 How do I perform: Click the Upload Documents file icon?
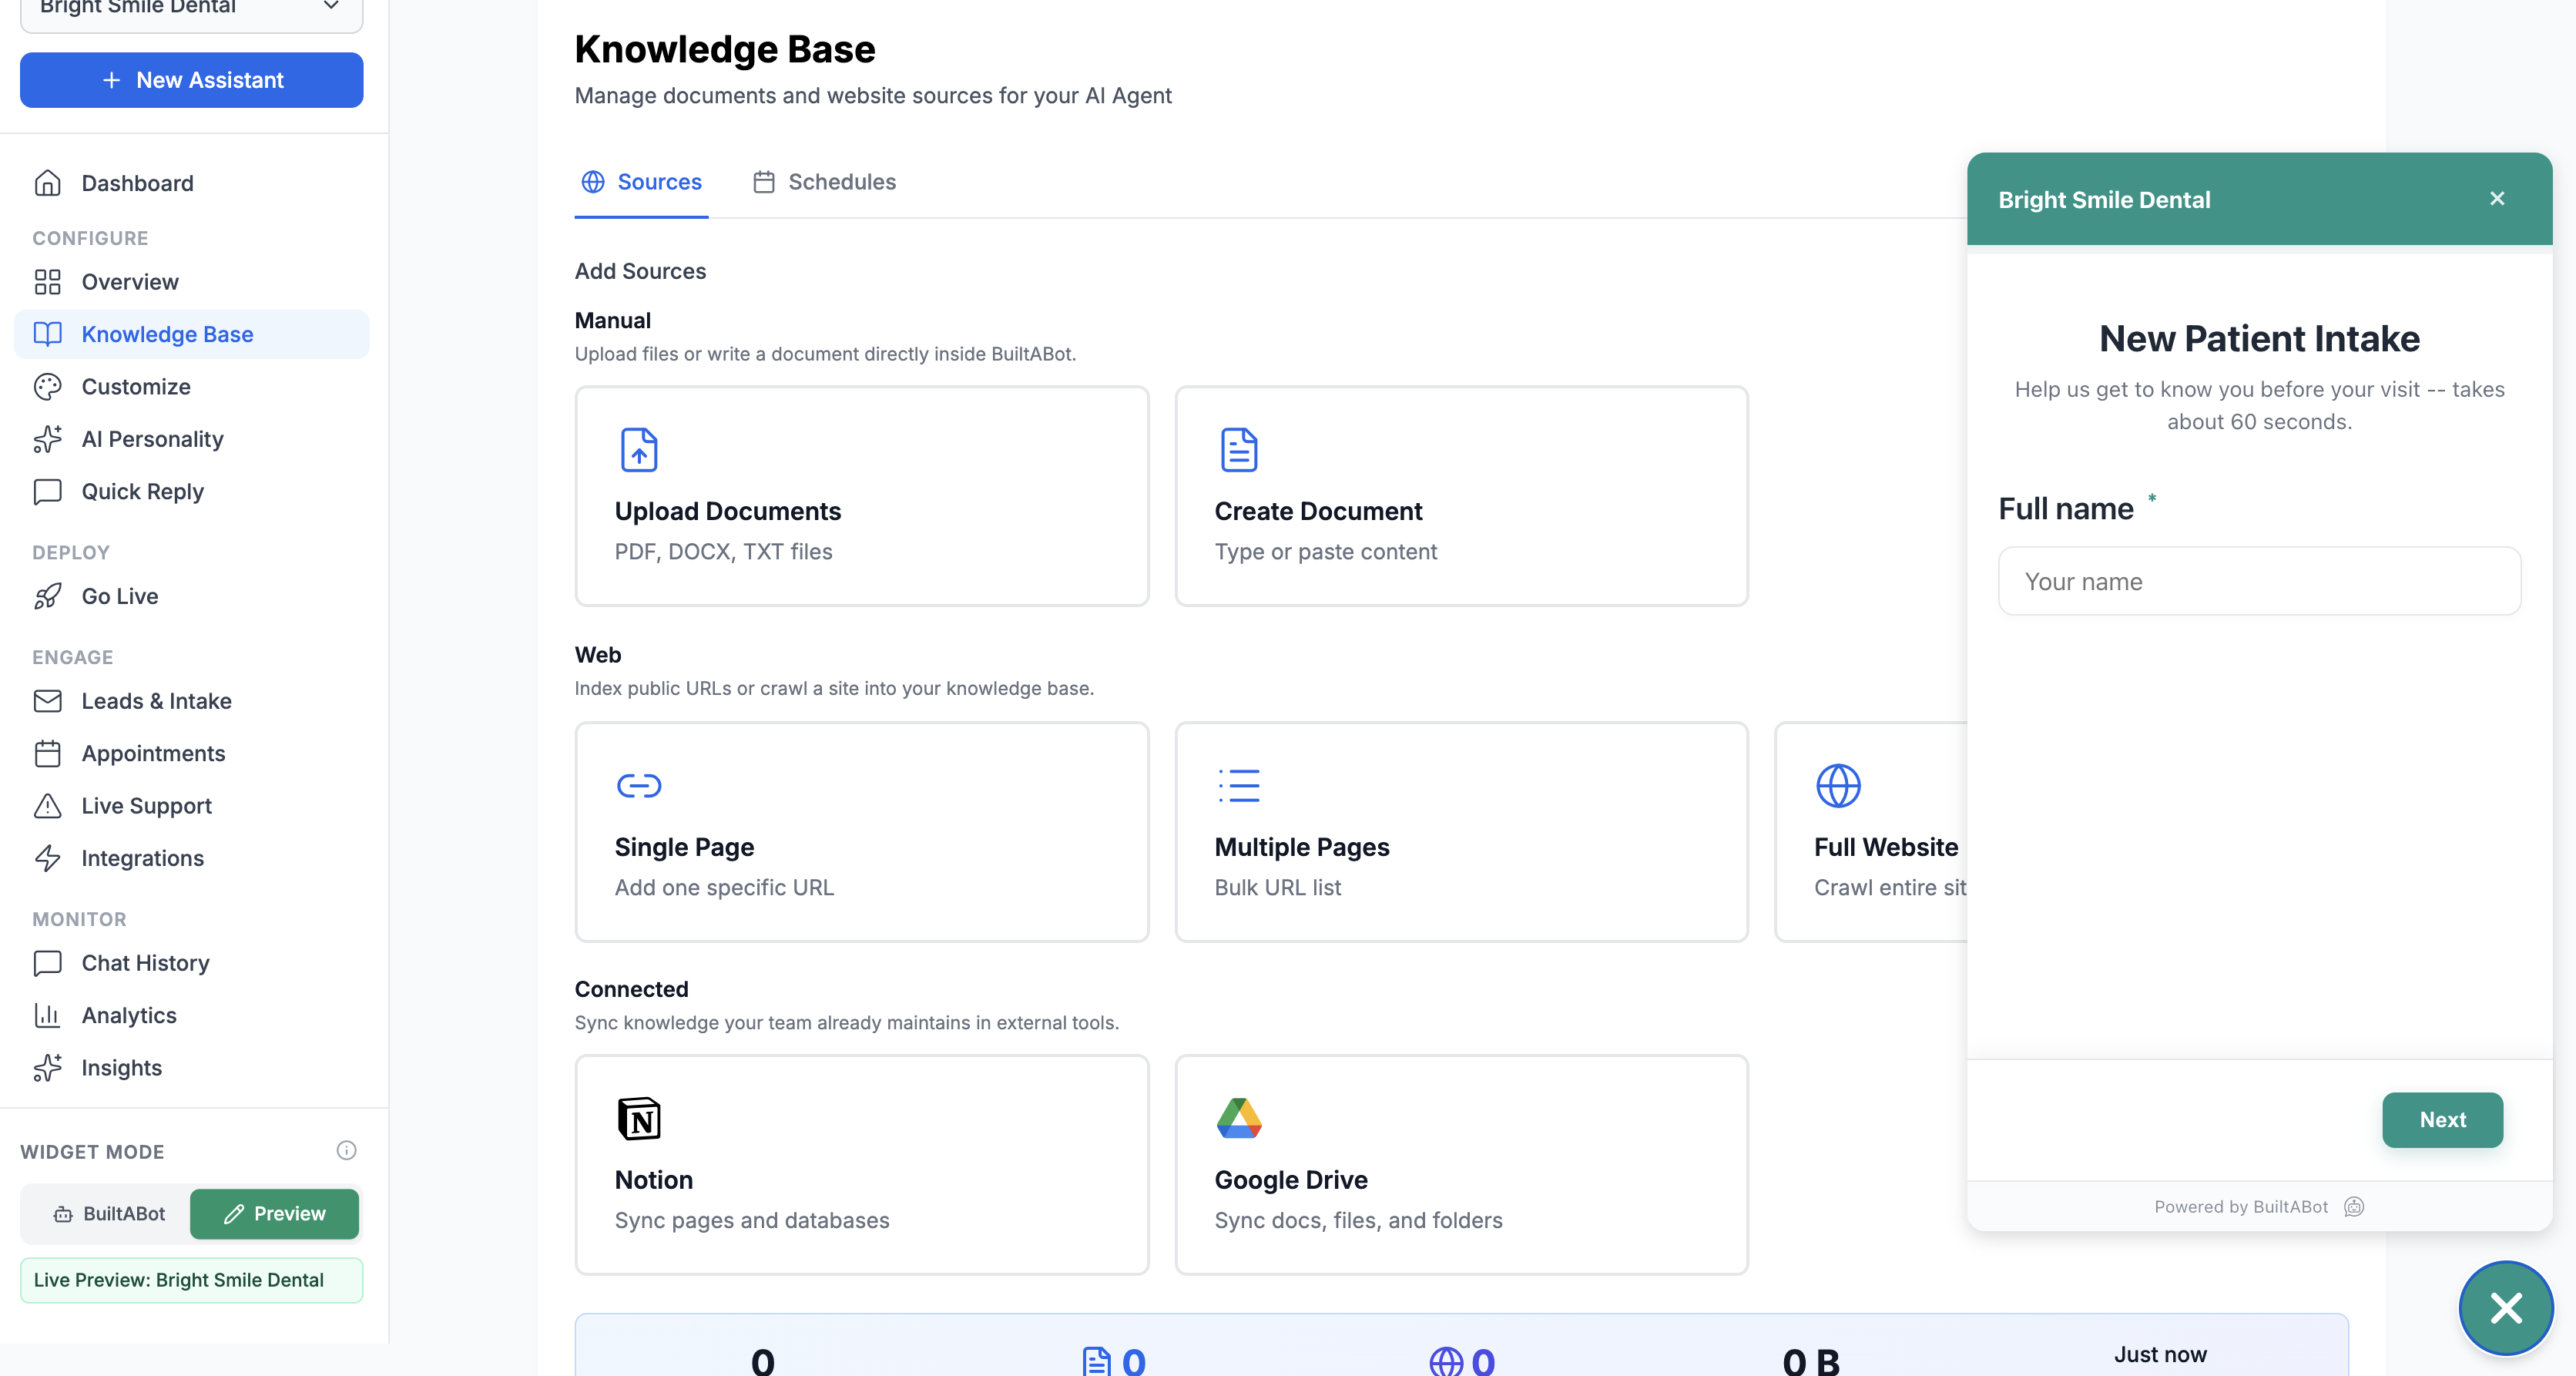(x=638, y=450)
